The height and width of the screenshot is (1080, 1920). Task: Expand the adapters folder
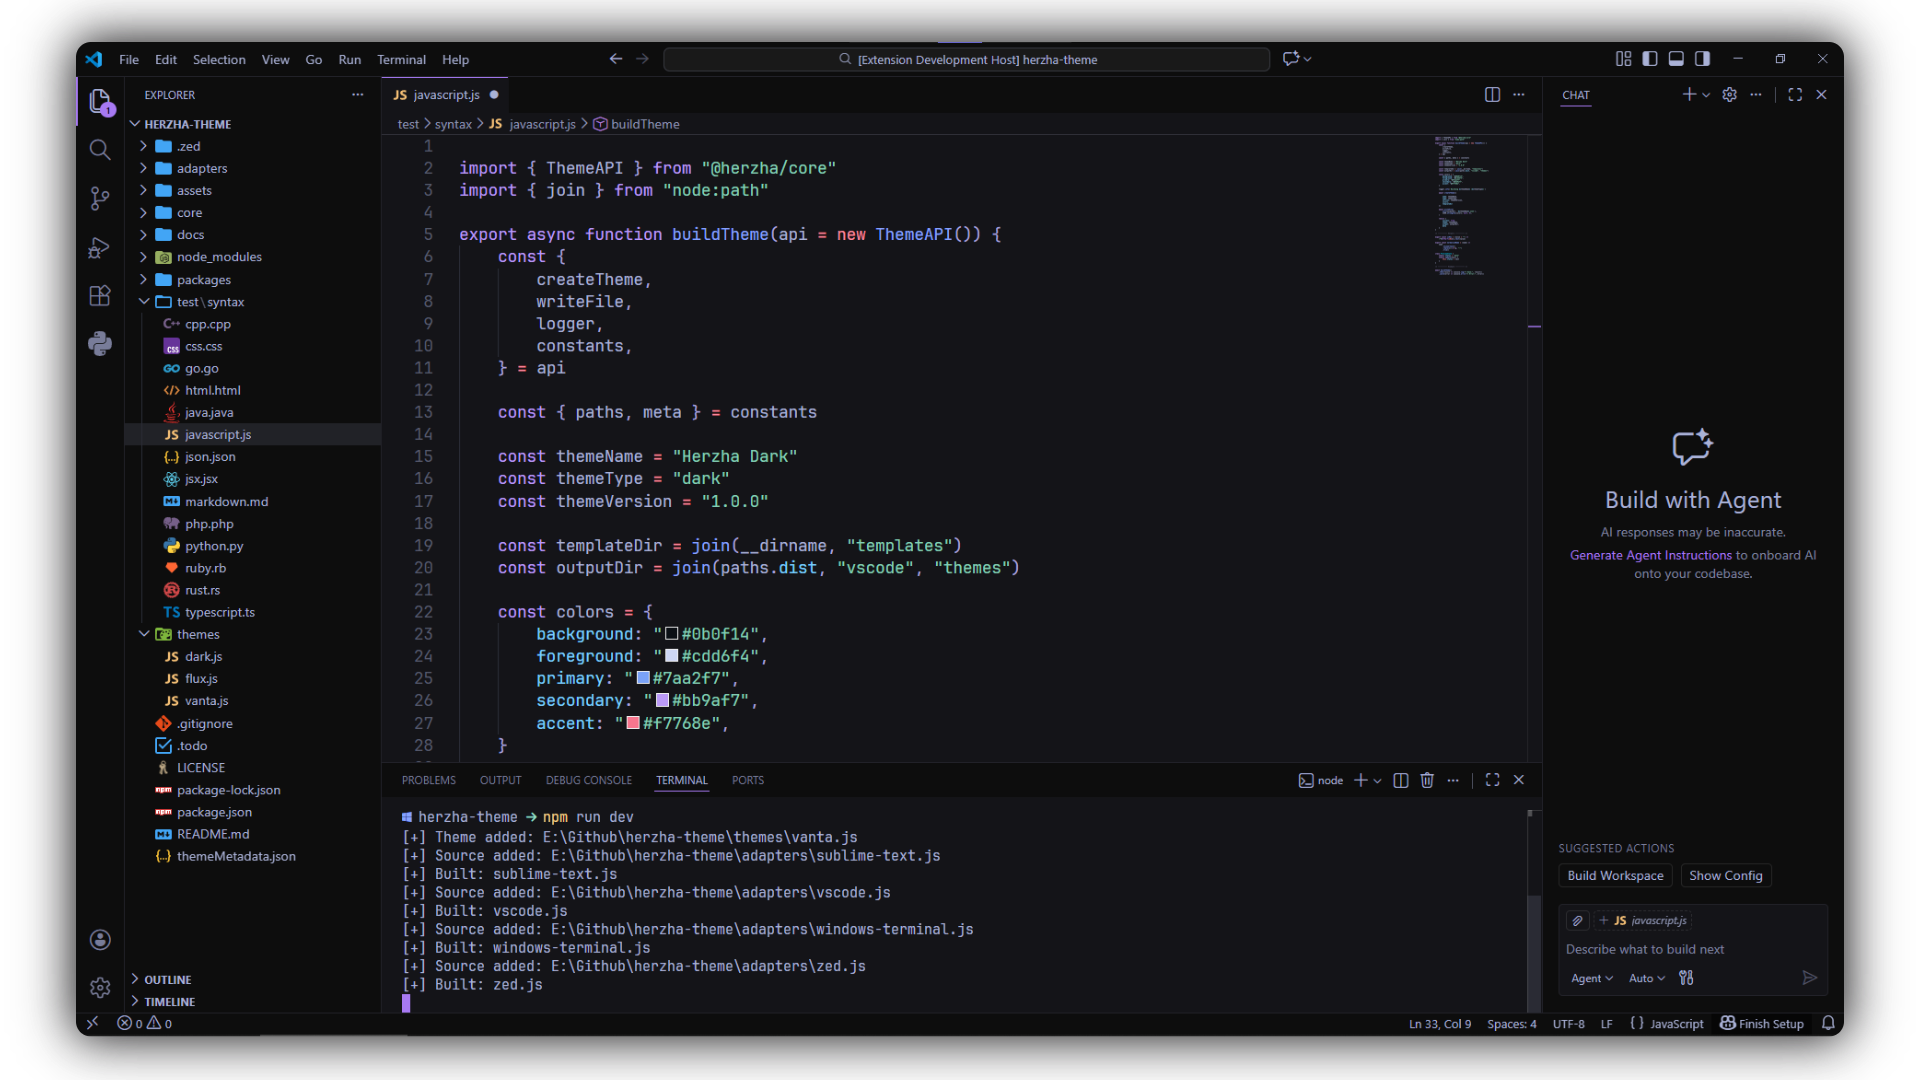coord(201,168)
